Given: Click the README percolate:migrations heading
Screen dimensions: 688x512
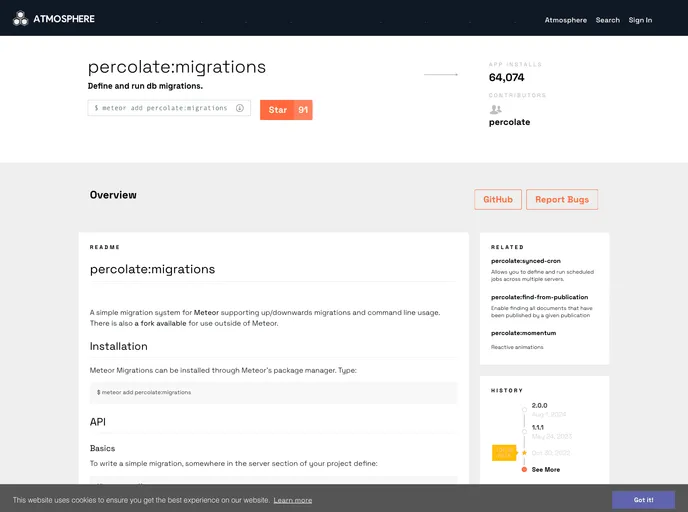Looking at the screenshot, I should [152, 269].
